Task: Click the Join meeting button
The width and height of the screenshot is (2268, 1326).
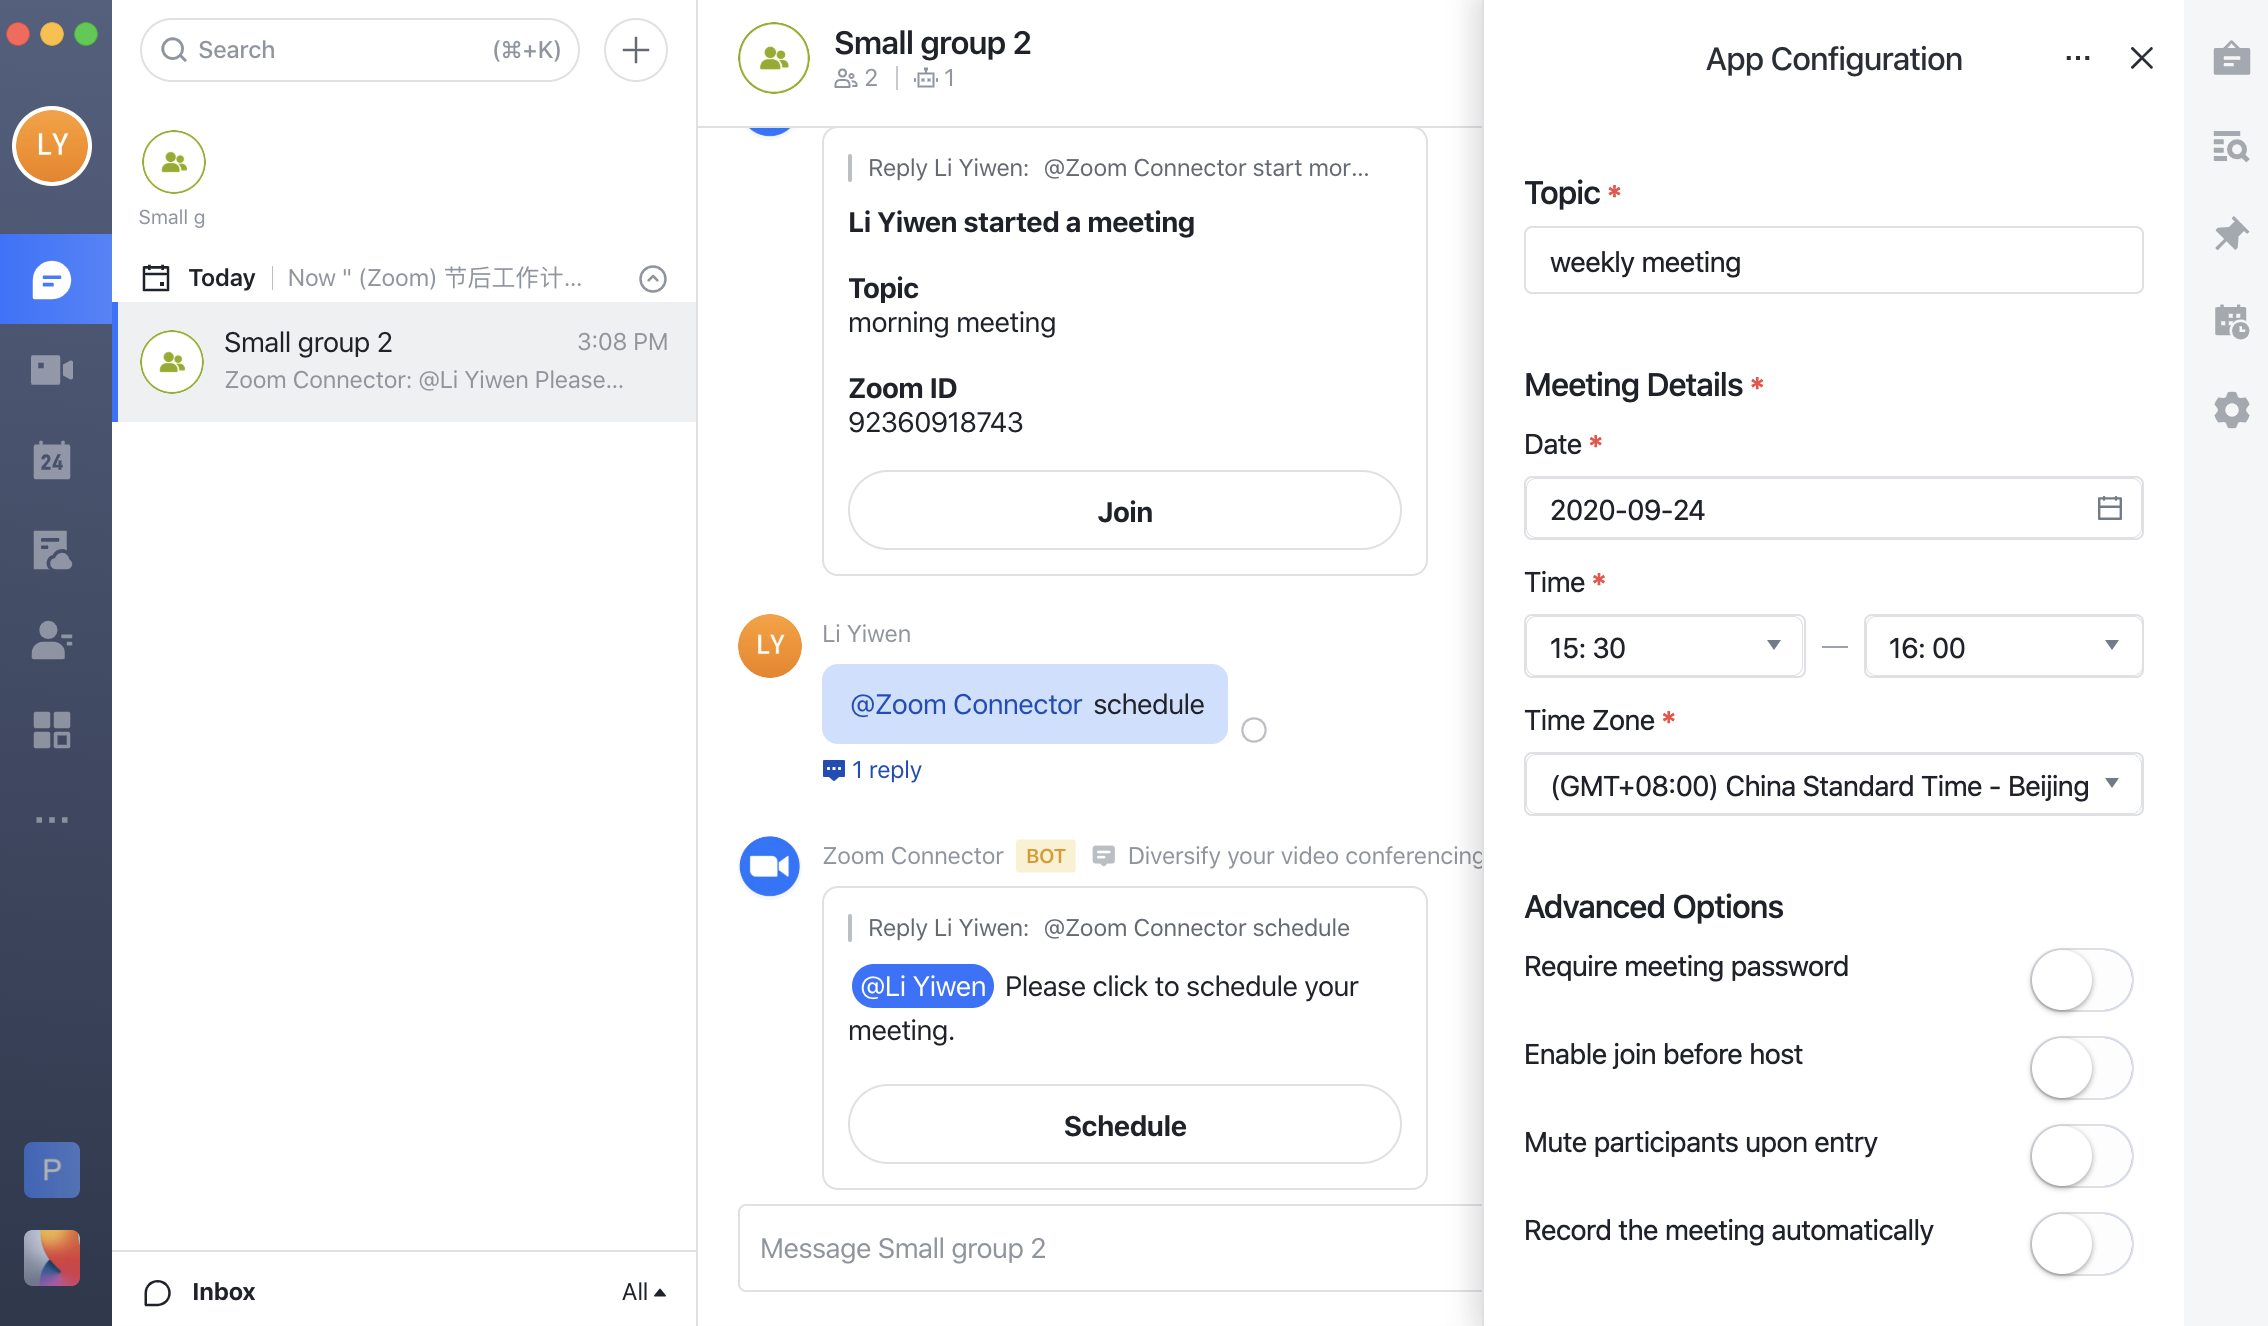Action: pyautogui.click(x=1124, y=511)
